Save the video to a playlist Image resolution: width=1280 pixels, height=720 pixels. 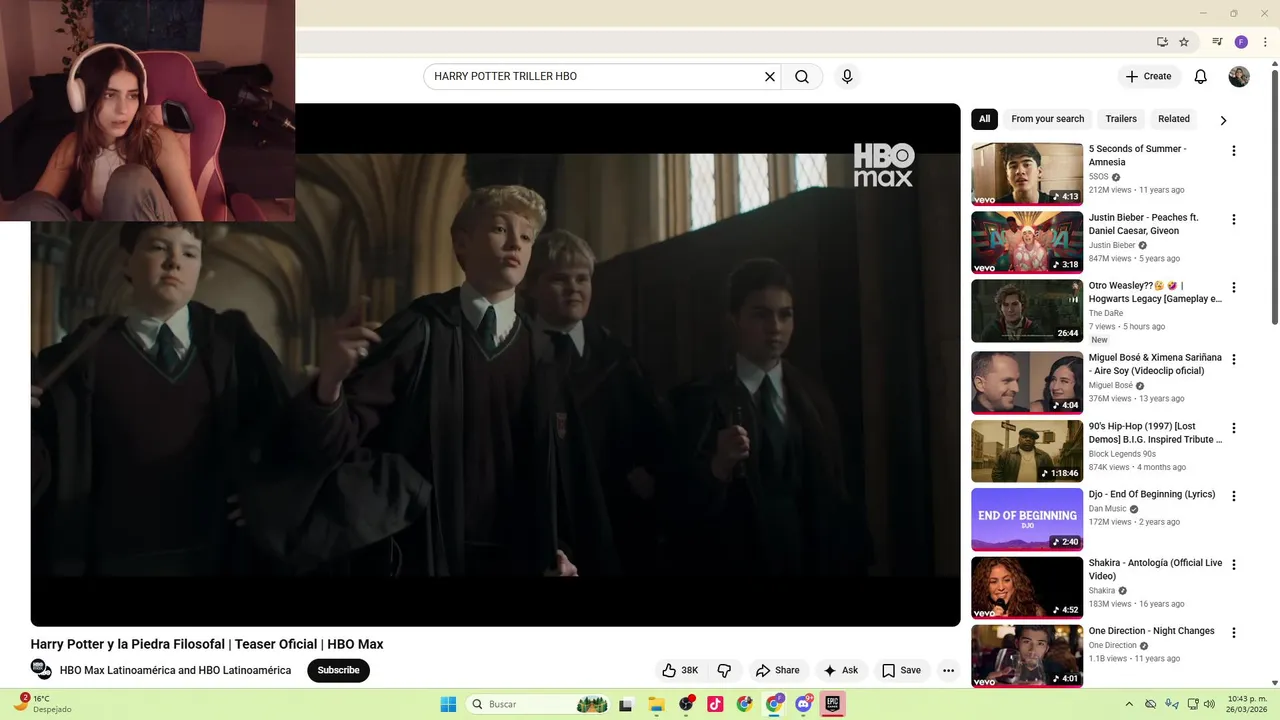(900, 670)
